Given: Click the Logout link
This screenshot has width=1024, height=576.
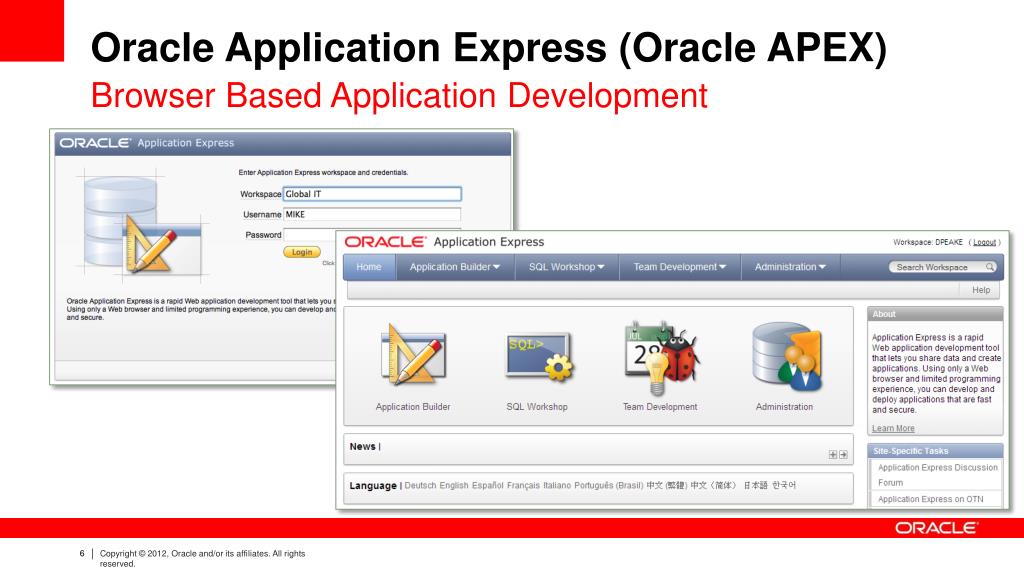Looking at the screenshot, I should [x=984, y=242].
